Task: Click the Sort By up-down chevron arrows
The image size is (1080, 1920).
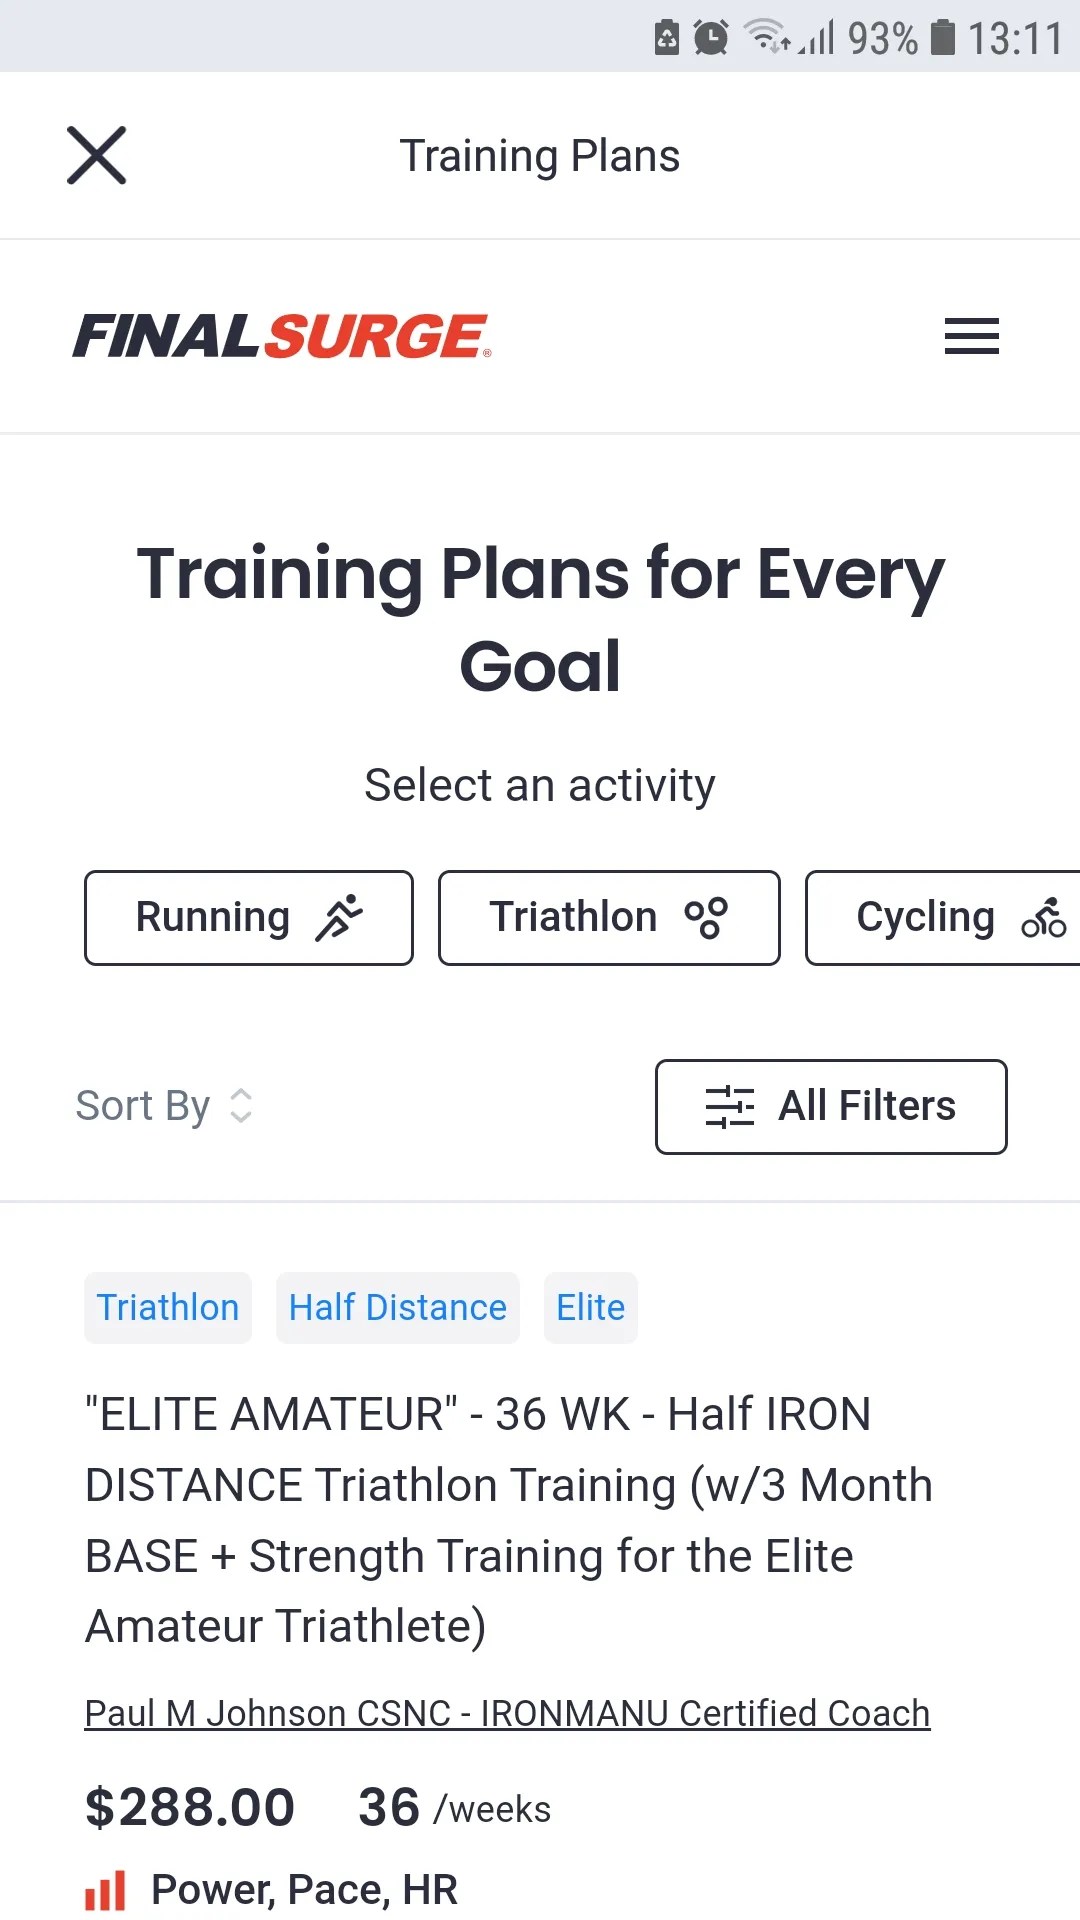Action: point(240,1106)
